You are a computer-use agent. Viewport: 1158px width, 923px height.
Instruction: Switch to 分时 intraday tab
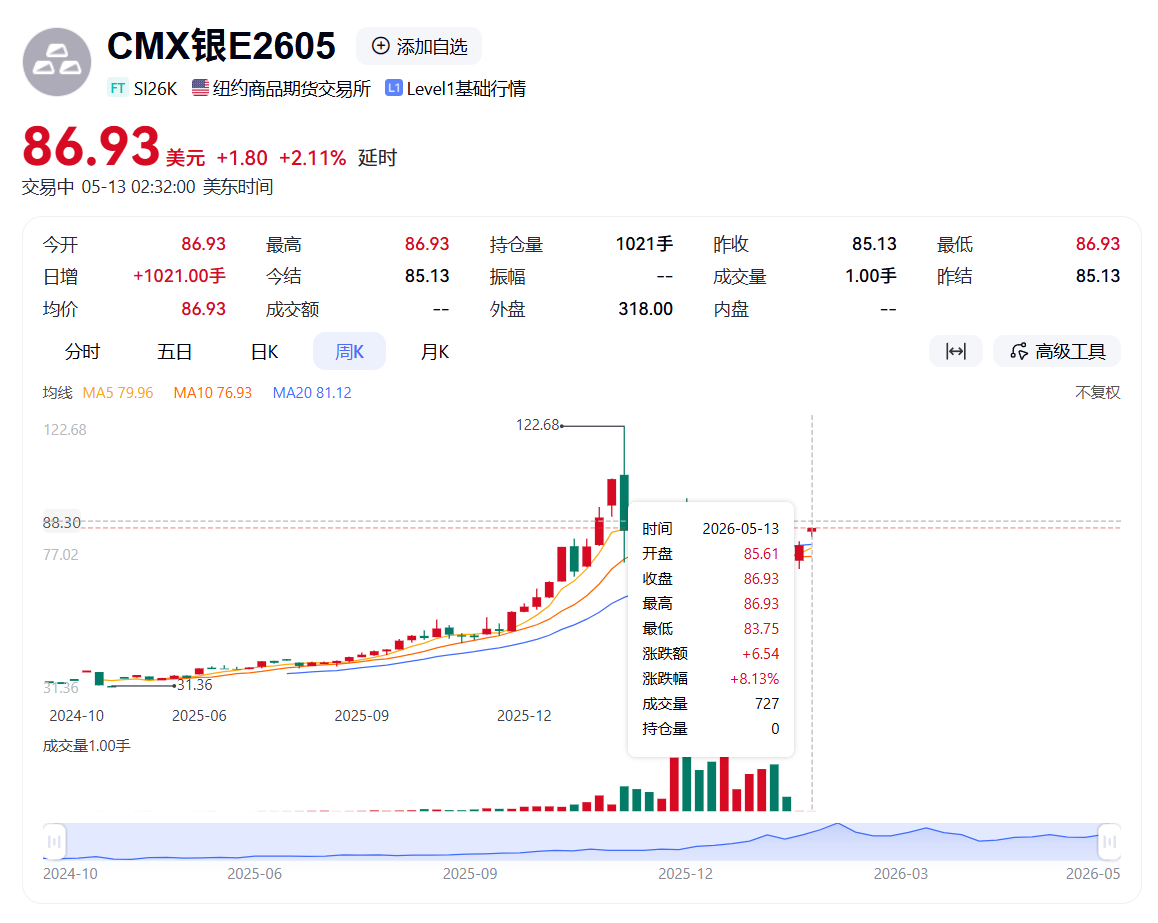[x=82, y=351]
